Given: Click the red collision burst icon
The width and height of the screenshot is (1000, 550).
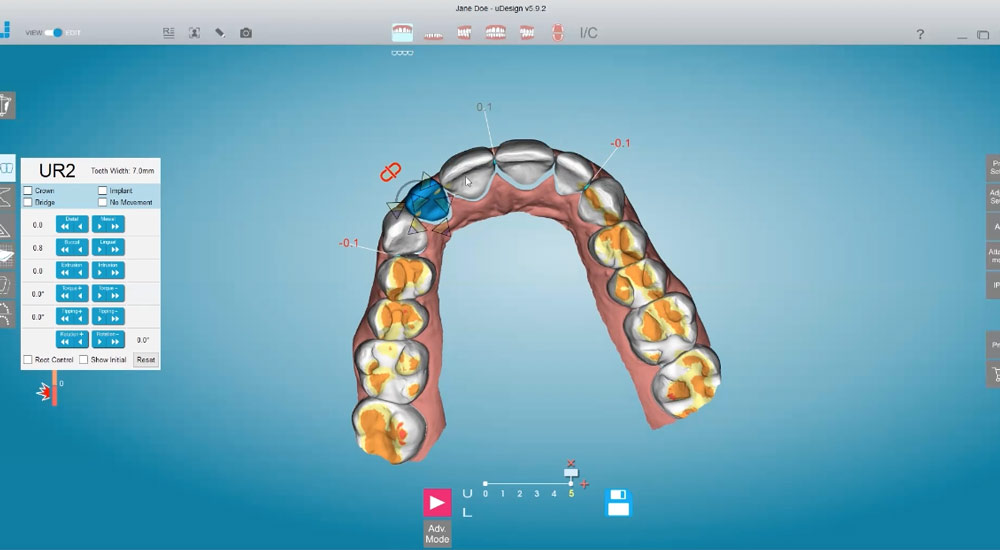Looking at the screenshot, I should [44, 392].
